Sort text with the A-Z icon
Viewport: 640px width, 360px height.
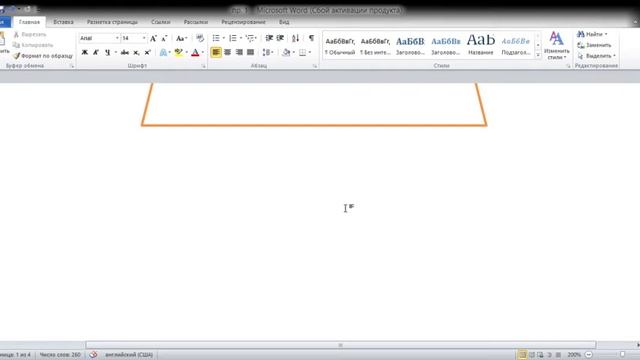click(x=296, y=38)
